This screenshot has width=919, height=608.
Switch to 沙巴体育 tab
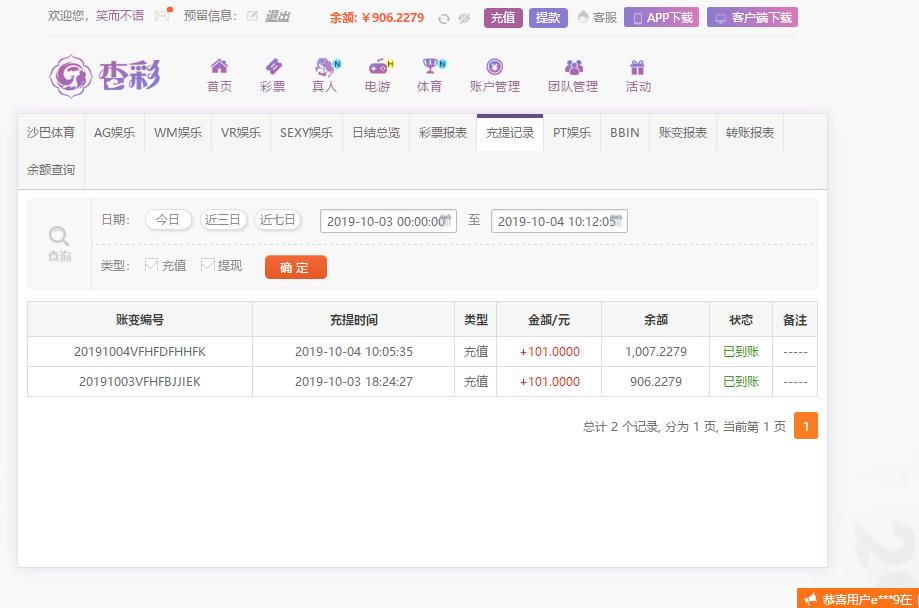51,133
